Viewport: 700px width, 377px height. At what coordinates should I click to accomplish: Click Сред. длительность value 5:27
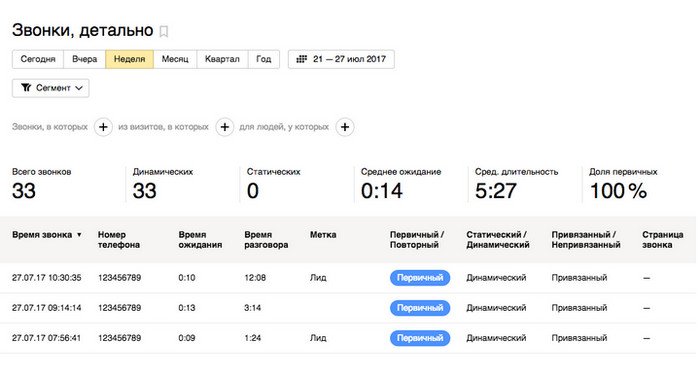[x=496, y=191]
